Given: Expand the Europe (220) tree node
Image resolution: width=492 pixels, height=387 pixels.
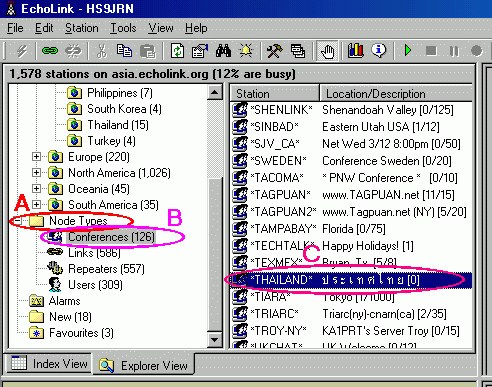Looking at the screenshot, I should 36,157.
